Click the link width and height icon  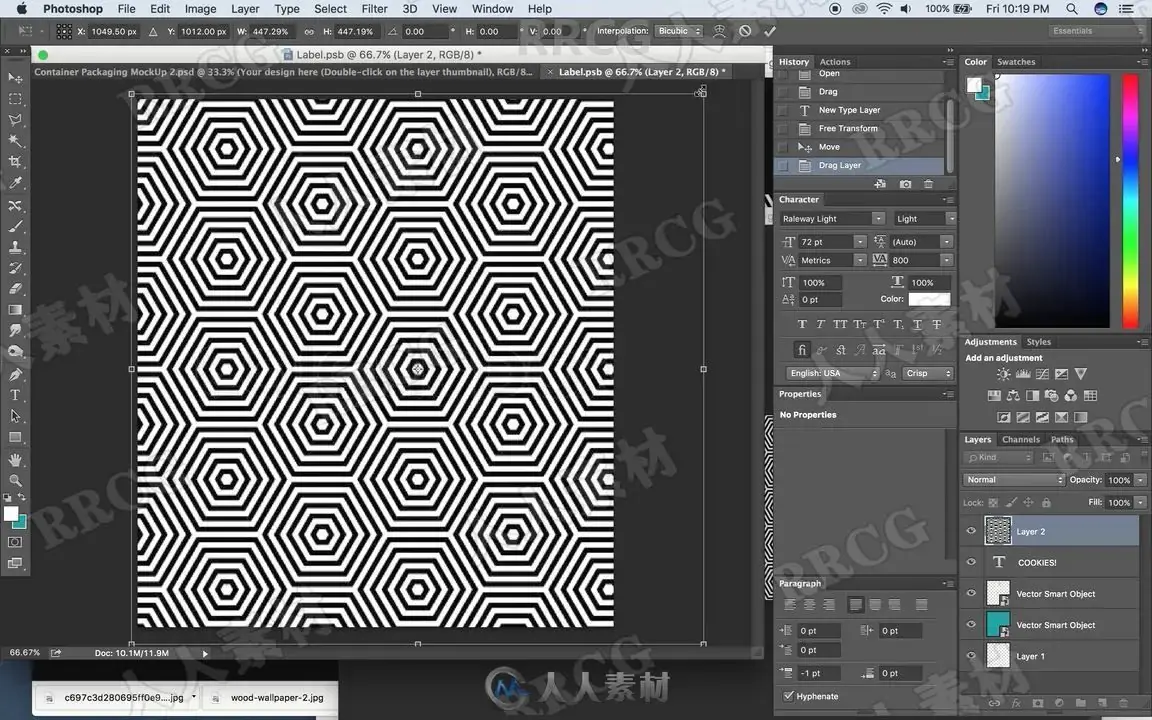tap(309, 32)
